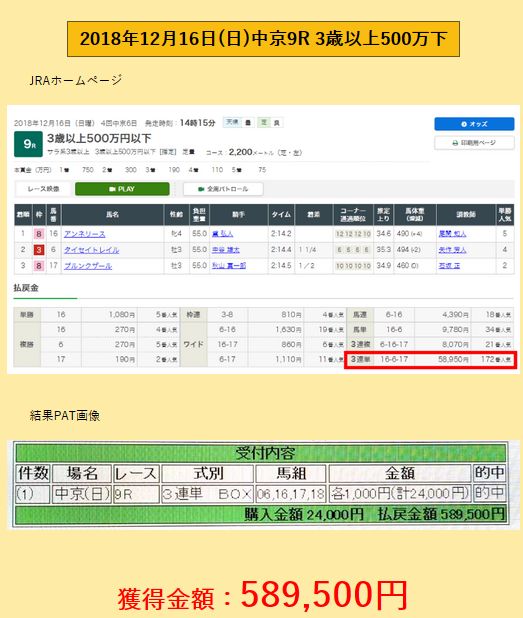
Task: Click the タイム column header
Action: 281,215
